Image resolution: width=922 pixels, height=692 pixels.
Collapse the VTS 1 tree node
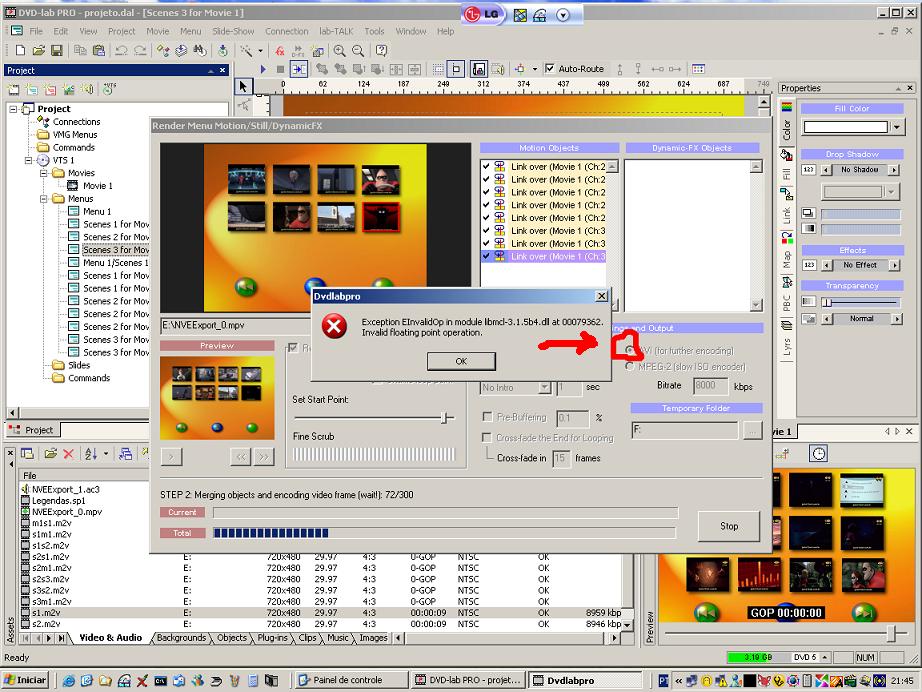(x=28, y=160)
